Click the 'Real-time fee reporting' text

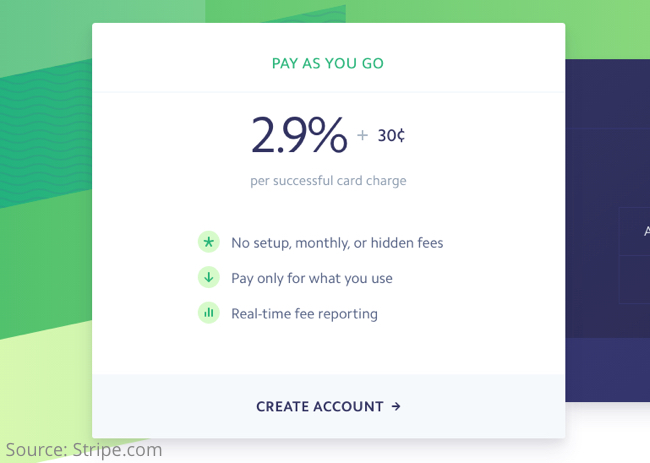[304, 313]
